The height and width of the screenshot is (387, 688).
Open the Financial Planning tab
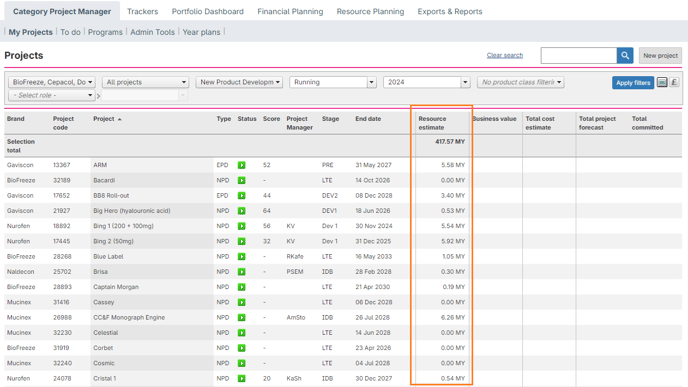pyautogui.click(x=290, y=11)
